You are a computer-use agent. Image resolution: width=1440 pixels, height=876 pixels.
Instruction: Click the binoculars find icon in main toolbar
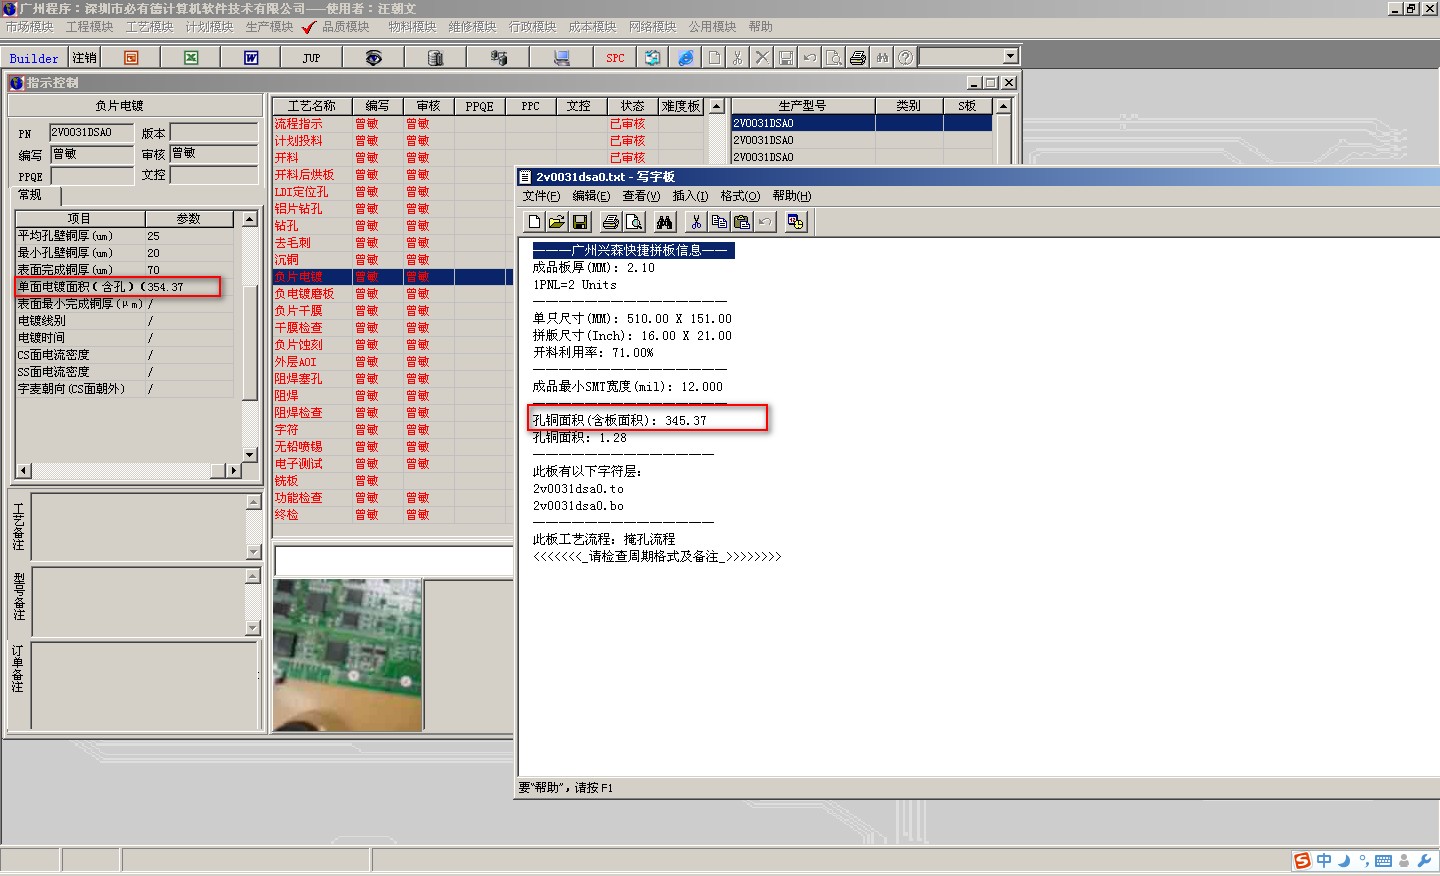881,58
